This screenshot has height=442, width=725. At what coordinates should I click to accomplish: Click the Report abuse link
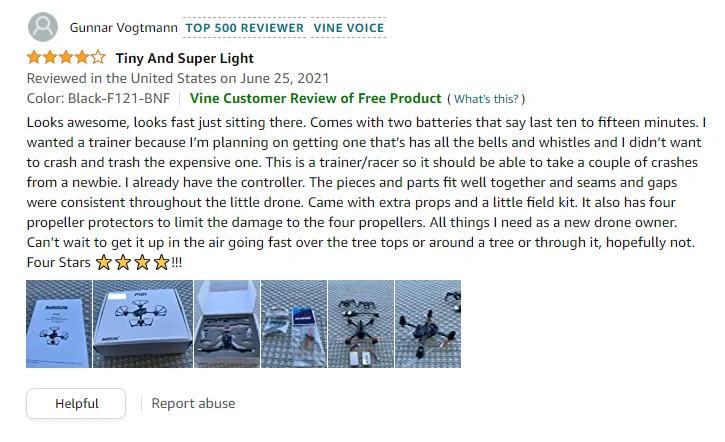coord(193,404)
